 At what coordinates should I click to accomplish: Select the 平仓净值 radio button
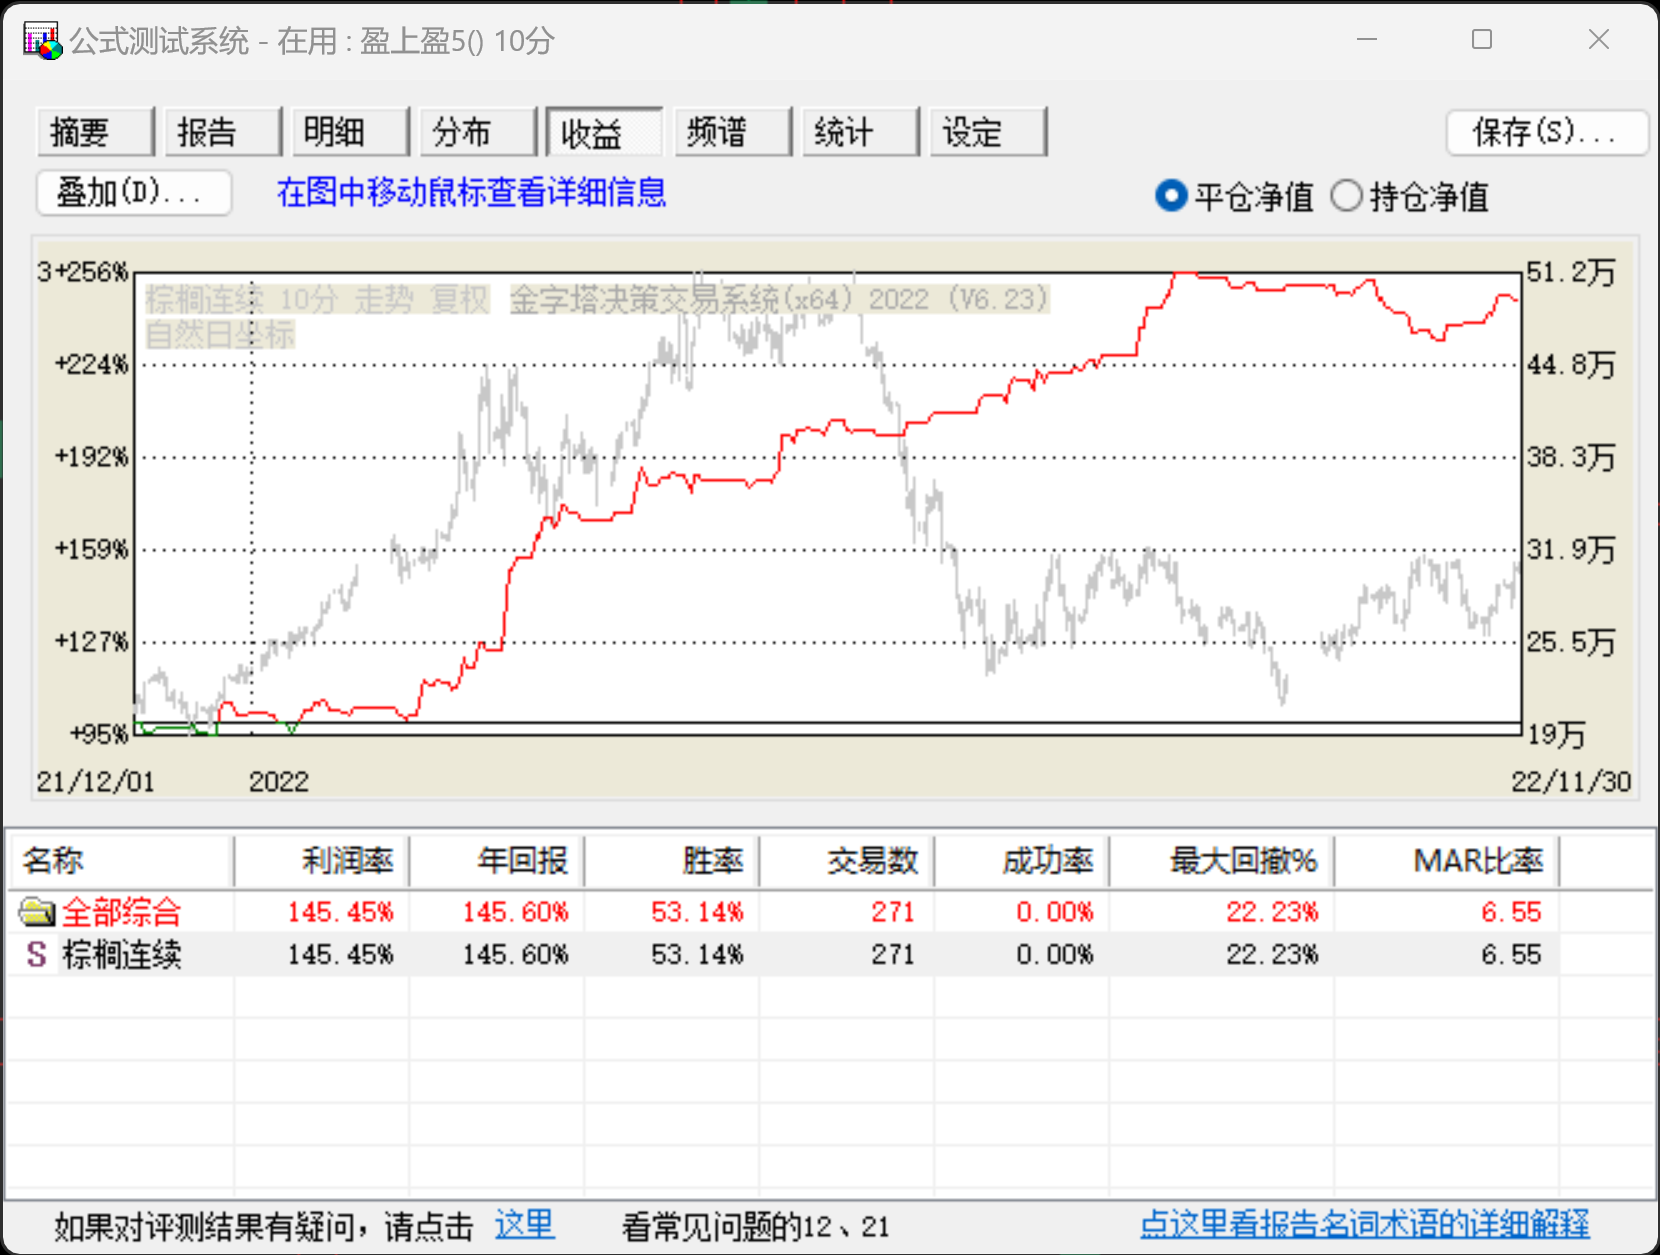pos(1170,196)
